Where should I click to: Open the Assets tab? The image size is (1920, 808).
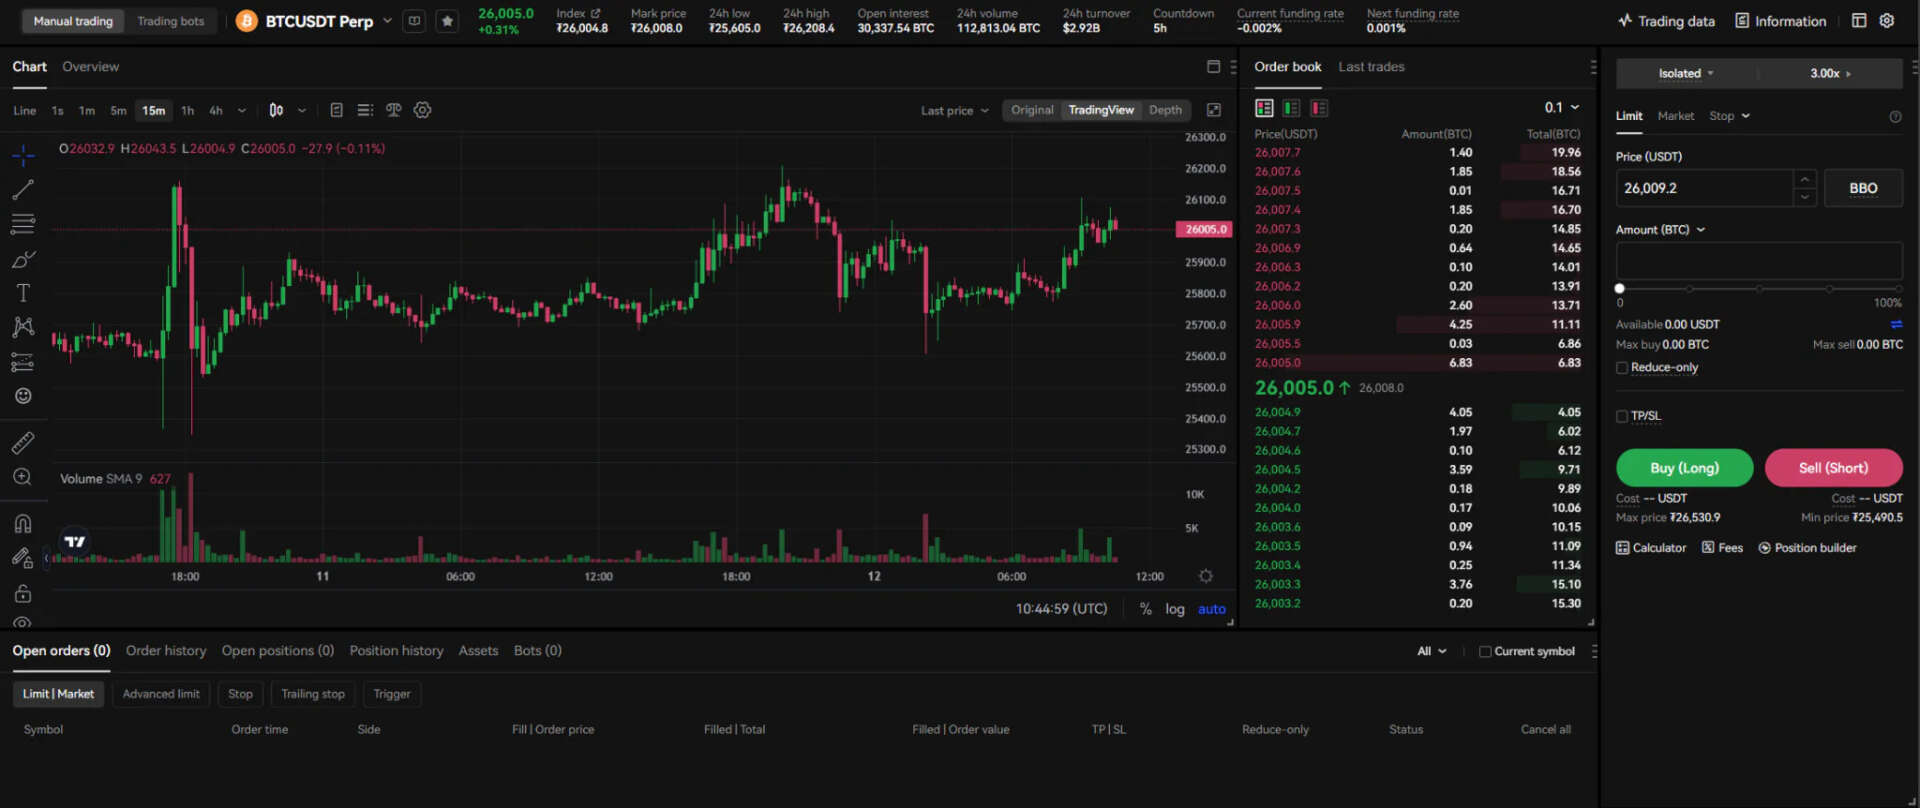(x=478, y=651)
